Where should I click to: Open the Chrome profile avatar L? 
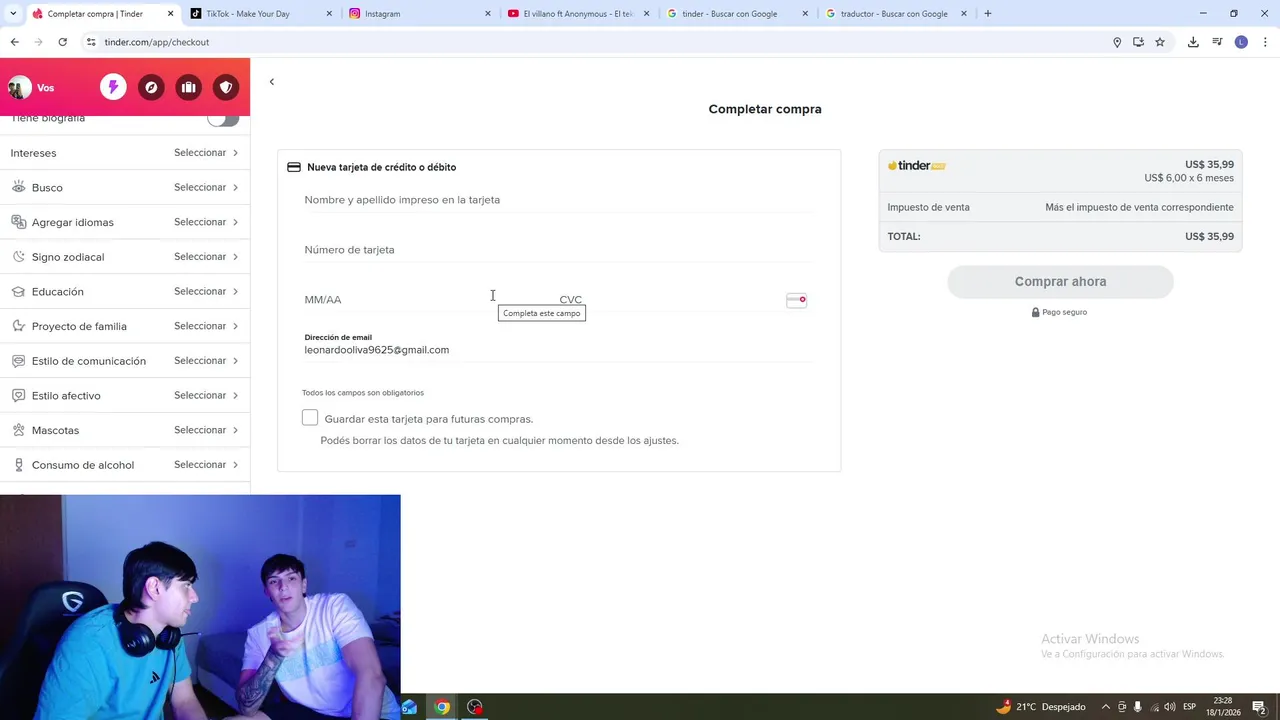[1241, 42]
